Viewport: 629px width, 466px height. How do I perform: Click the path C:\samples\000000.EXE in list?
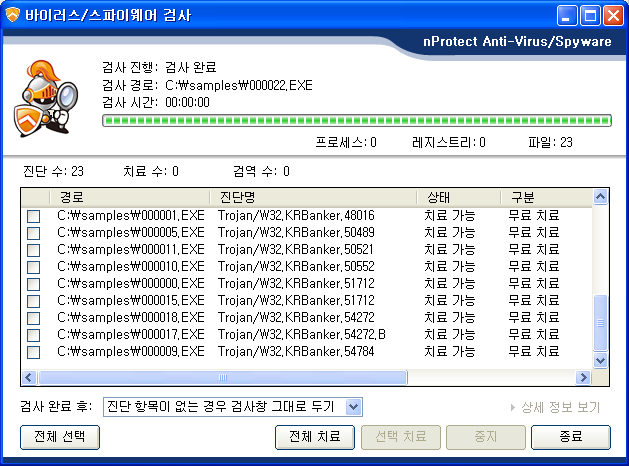click(131, 284)
